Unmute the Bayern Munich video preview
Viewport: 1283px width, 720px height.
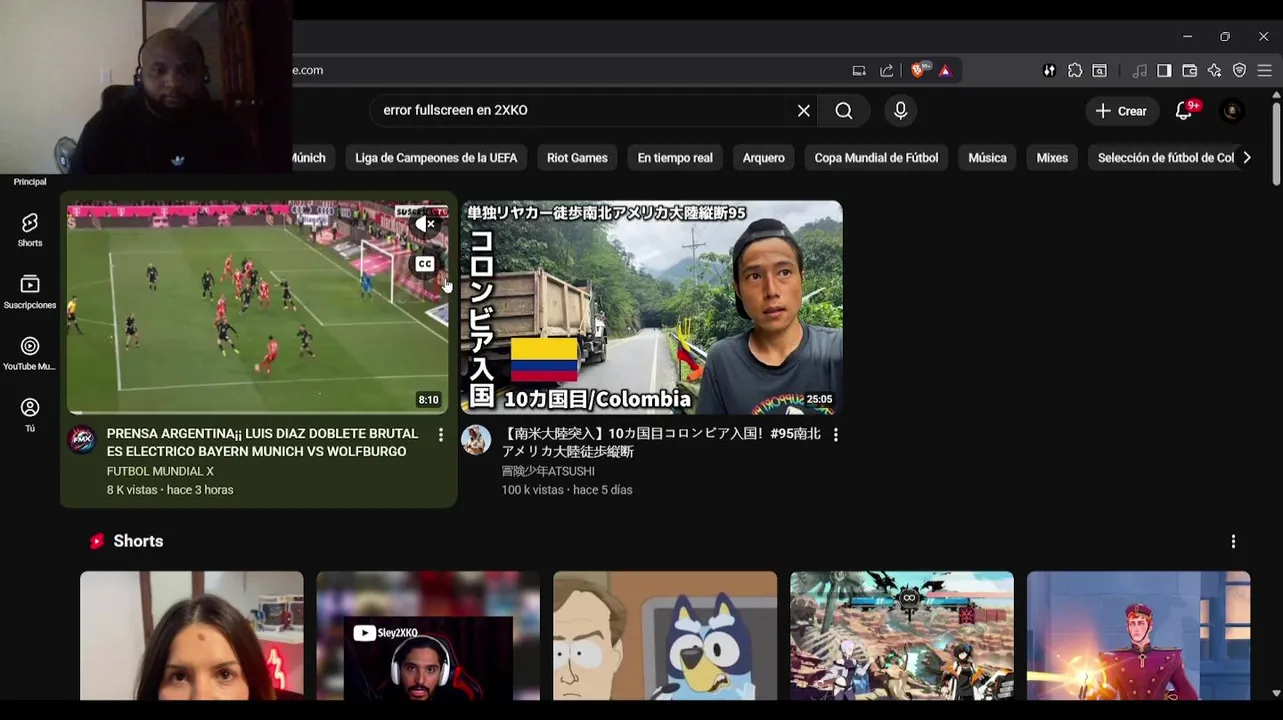coord(425,224)
